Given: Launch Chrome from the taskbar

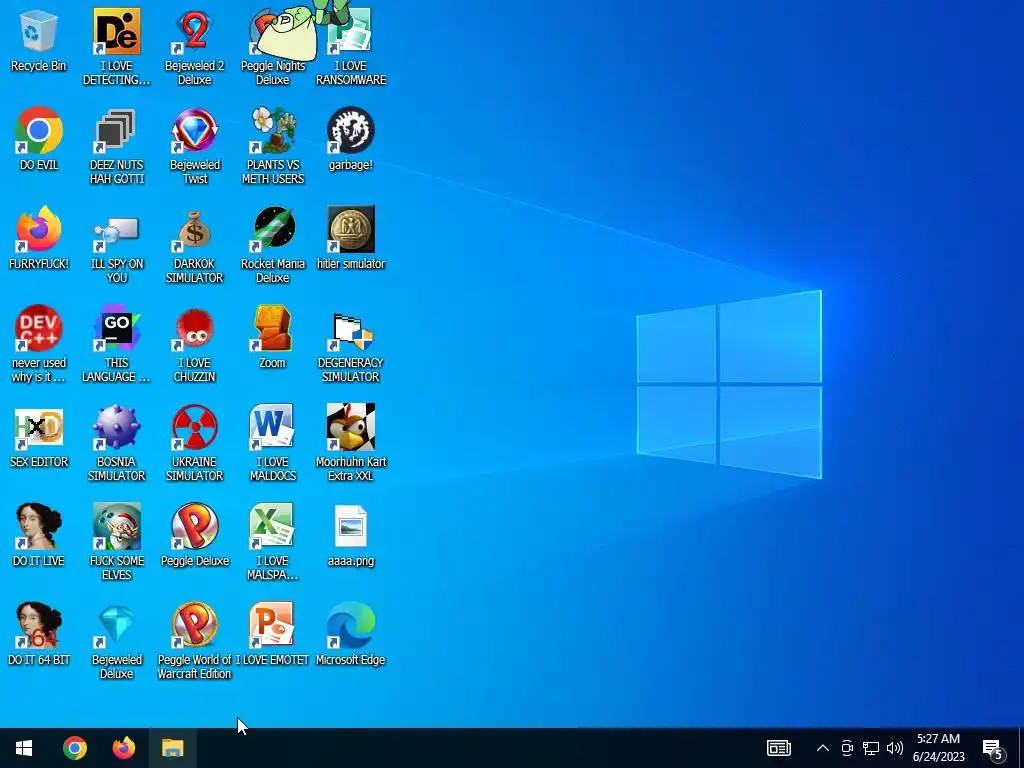Looking at the screenshot, I should (x=74, y=748).
